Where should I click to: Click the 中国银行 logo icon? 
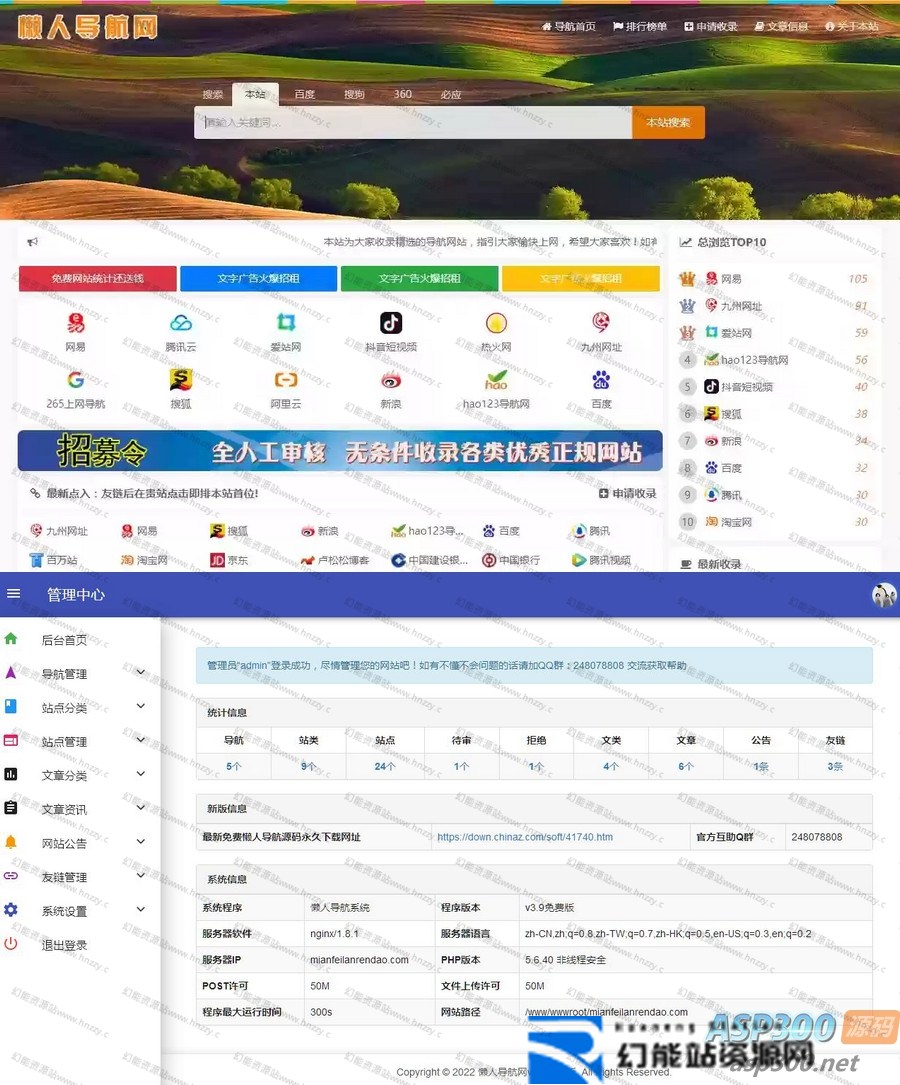pyautogui.click(x=489, y=560)
